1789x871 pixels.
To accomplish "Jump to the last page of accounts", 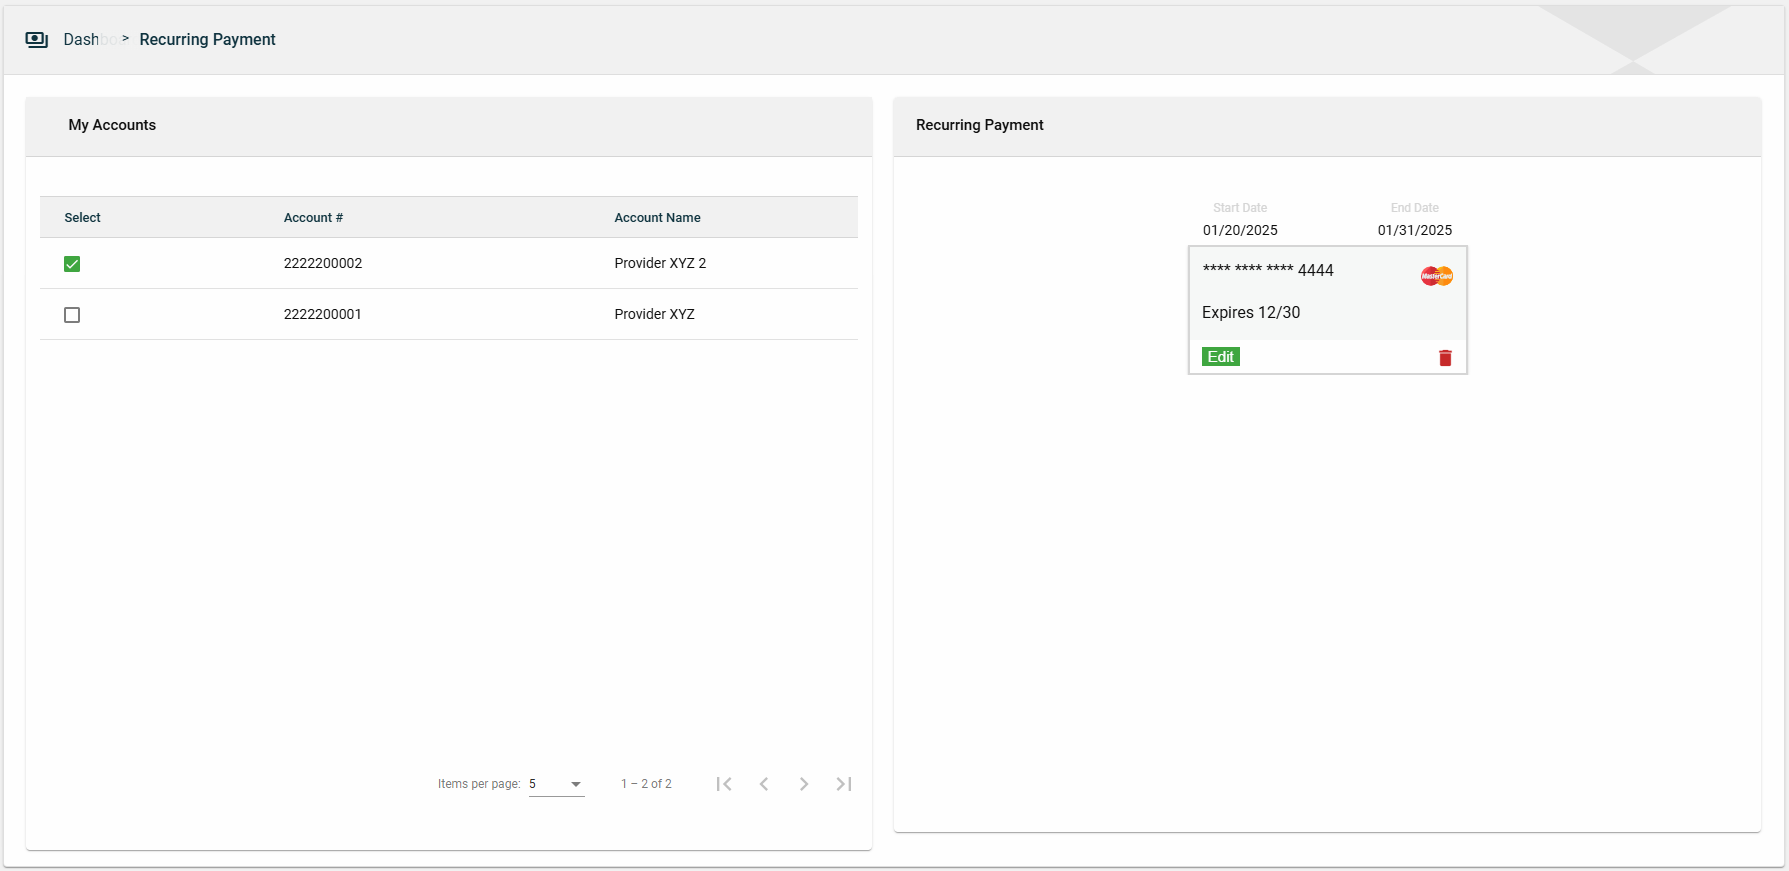I will [844, 784].
